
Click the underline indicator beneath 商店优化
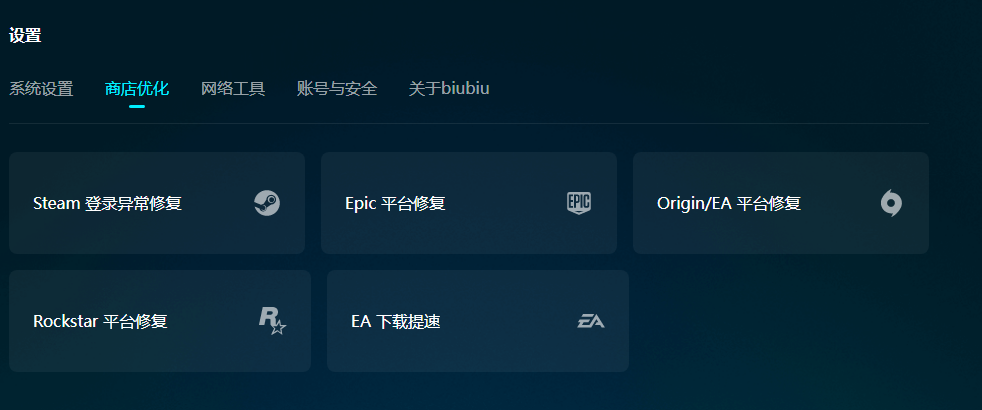pyautogui.click(x=137, y=106)
